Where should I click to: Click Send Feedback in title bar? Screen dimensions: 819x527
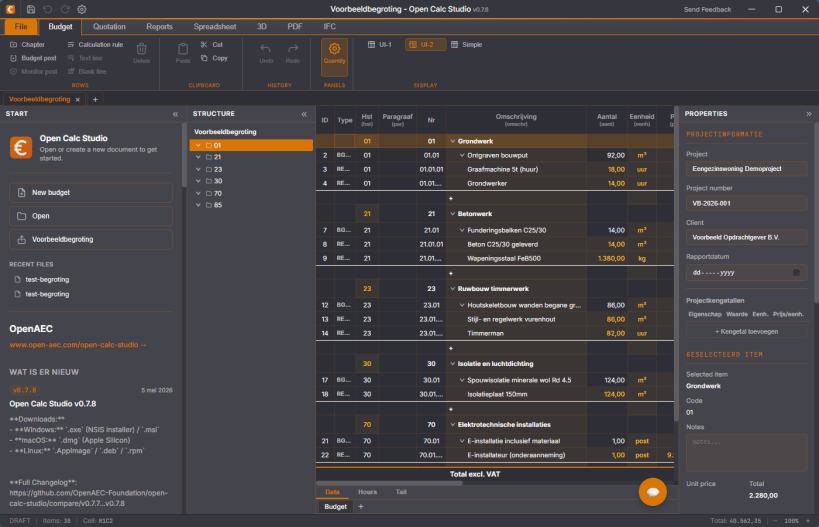click(707, 9)
